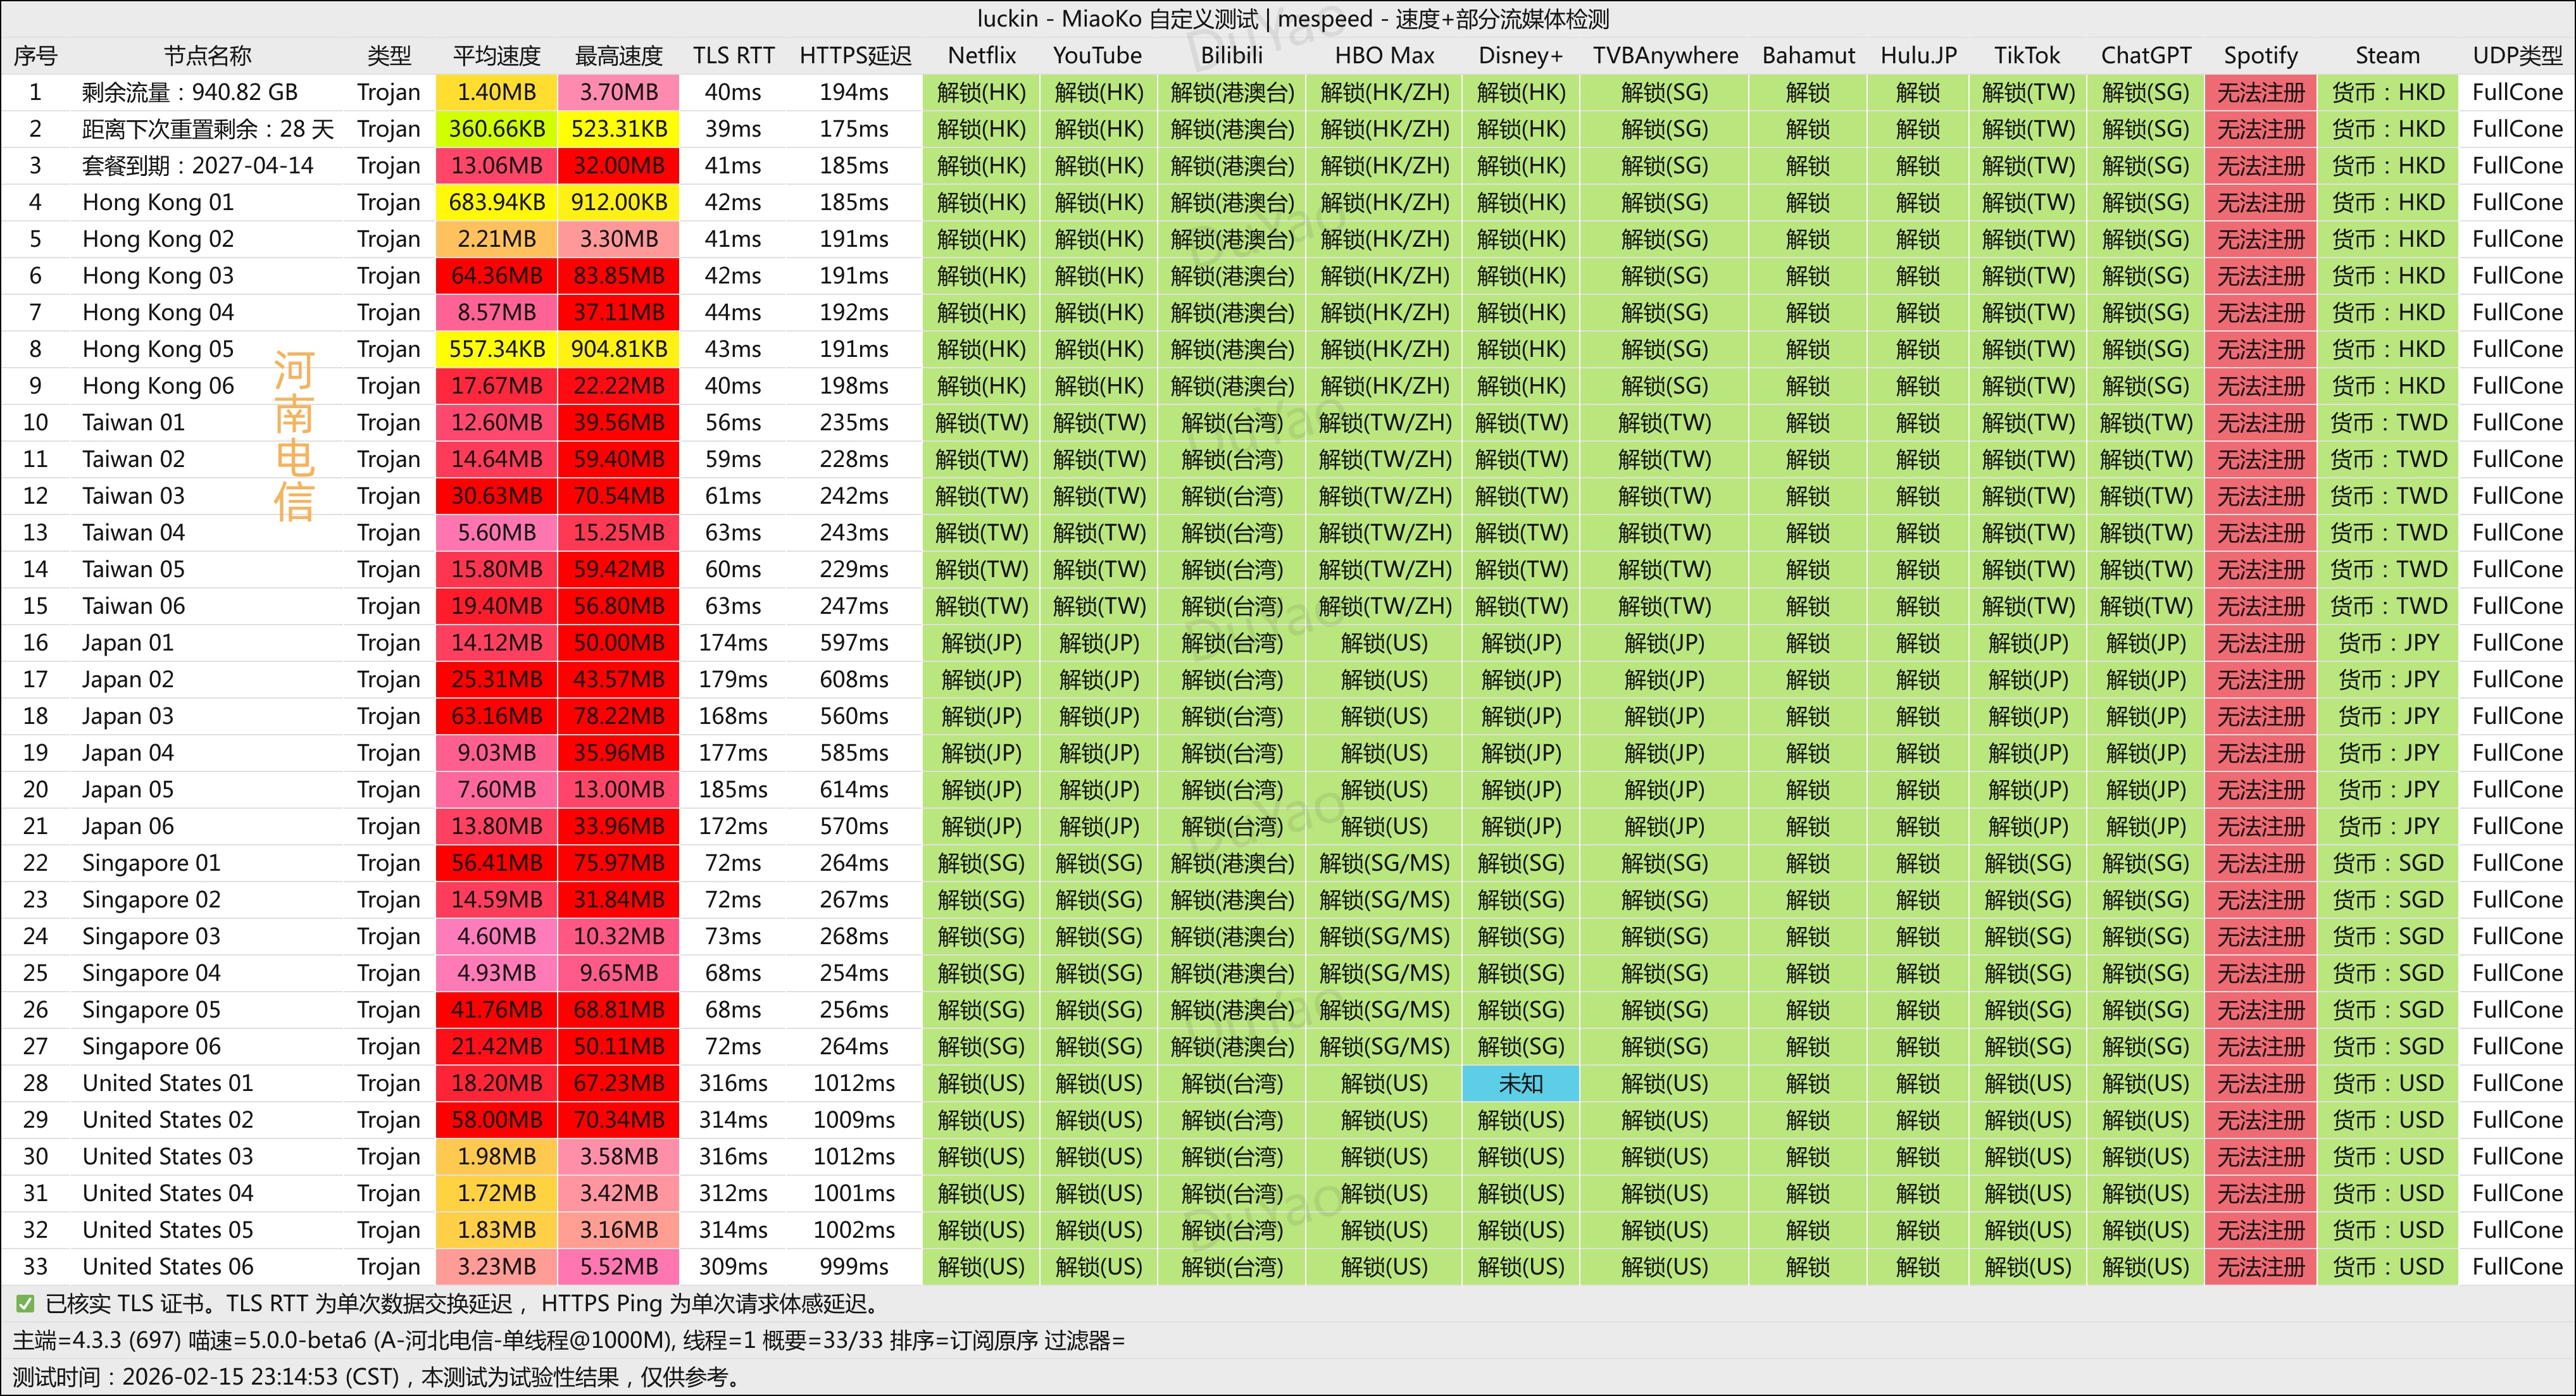Select the United States 06 row name
2576x1396 pixels.
point(168,1266)
